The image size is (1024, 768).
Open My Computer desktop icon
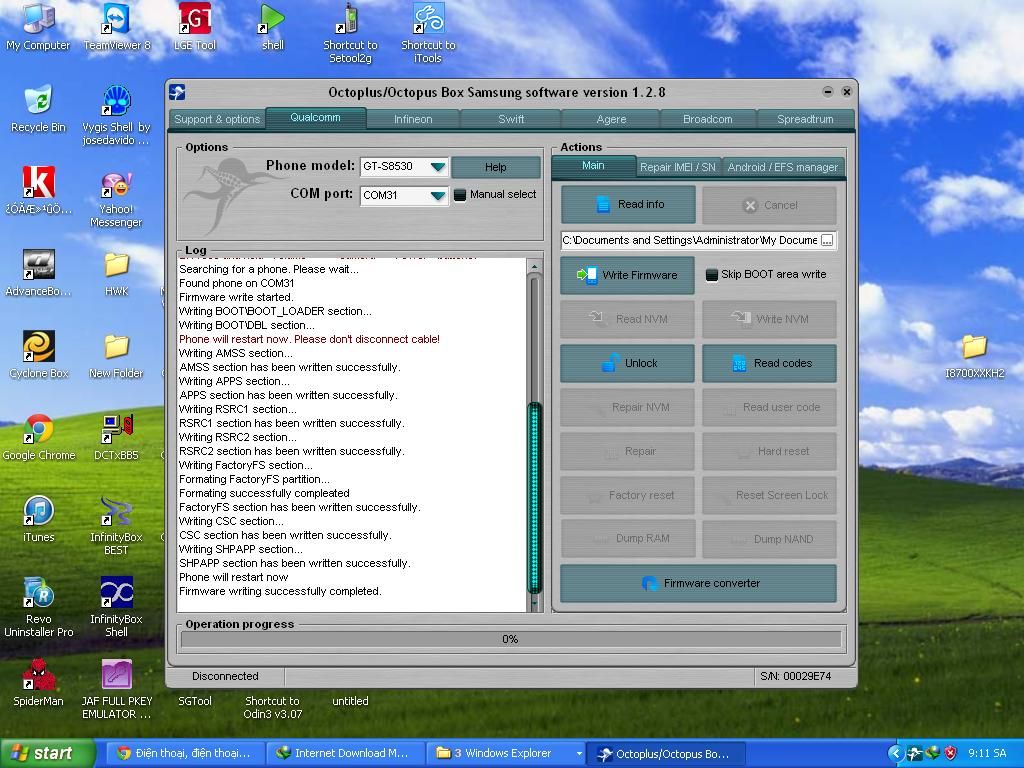(38, 26)
